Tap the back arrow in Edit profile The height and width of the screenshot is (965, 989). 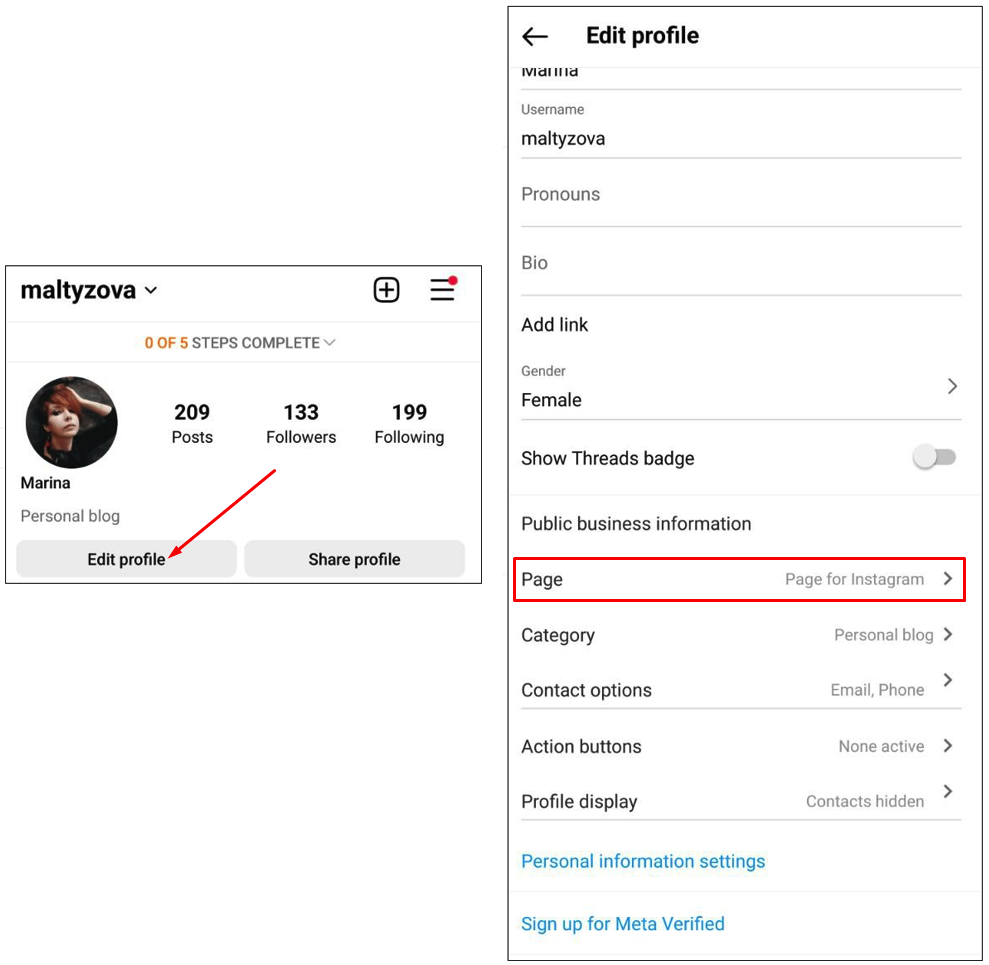click(535, 37)
